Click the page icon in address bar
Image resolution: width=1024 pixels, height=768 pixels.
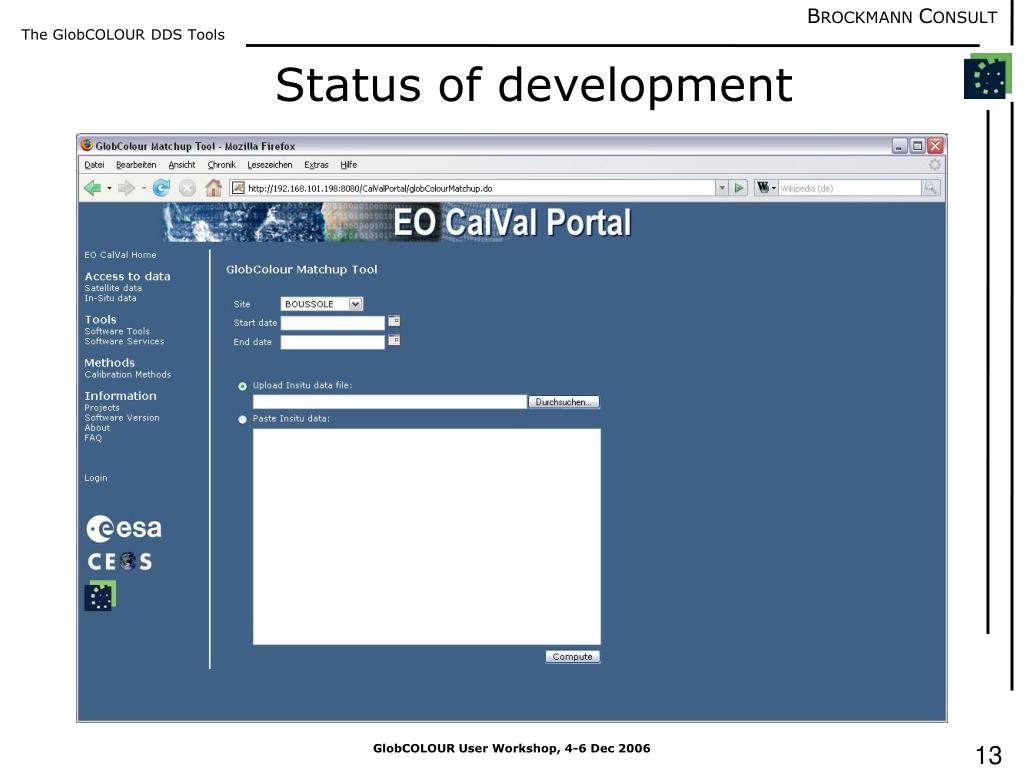click(238, 188)
